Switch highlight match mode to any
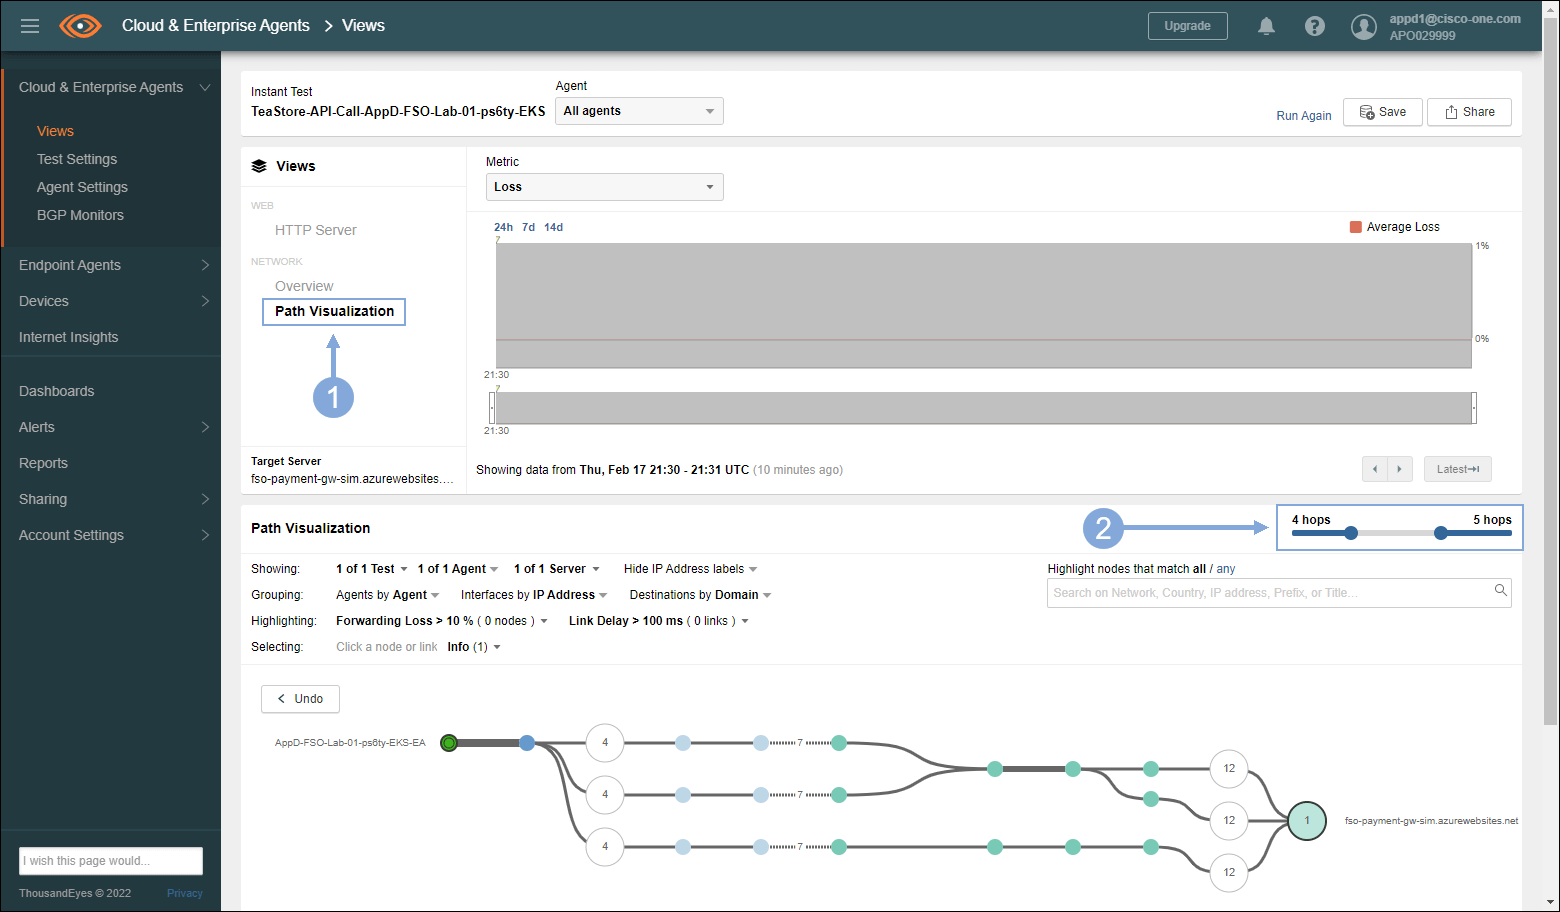Screen dimensions: 1560x912 pyautogui.click(x=1225, y=569)
